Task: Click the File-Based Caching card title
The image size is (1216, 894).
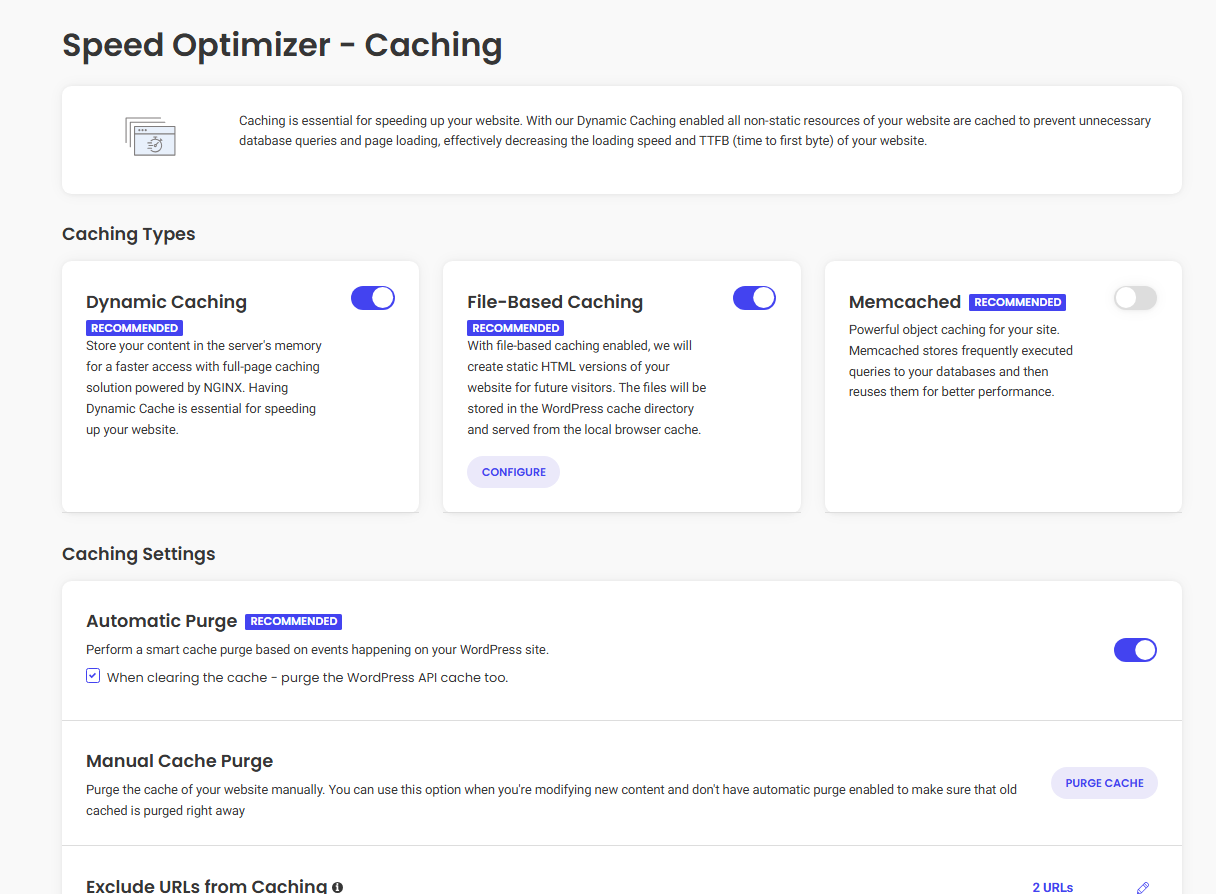Action: (555, 302)
